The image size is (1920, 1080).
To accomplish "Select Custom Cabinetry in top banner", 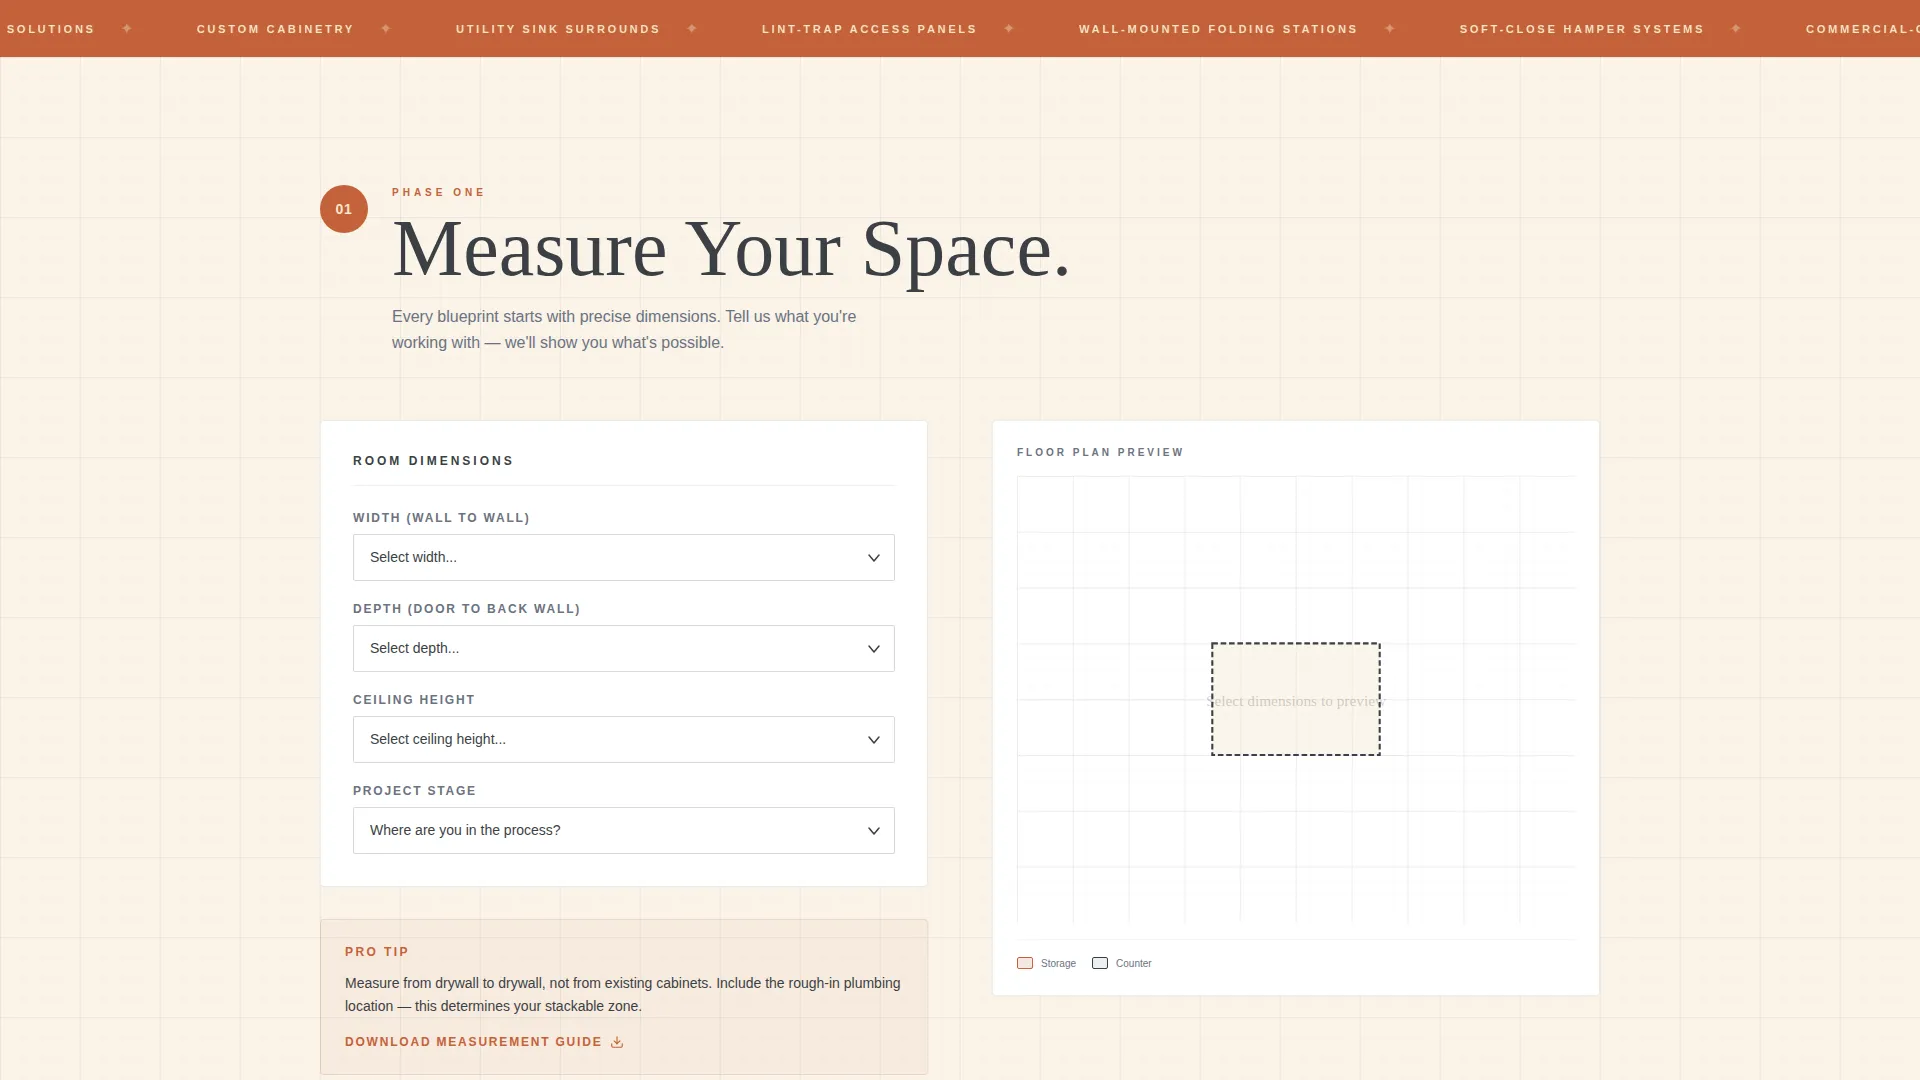I will (x=275, y=29).
